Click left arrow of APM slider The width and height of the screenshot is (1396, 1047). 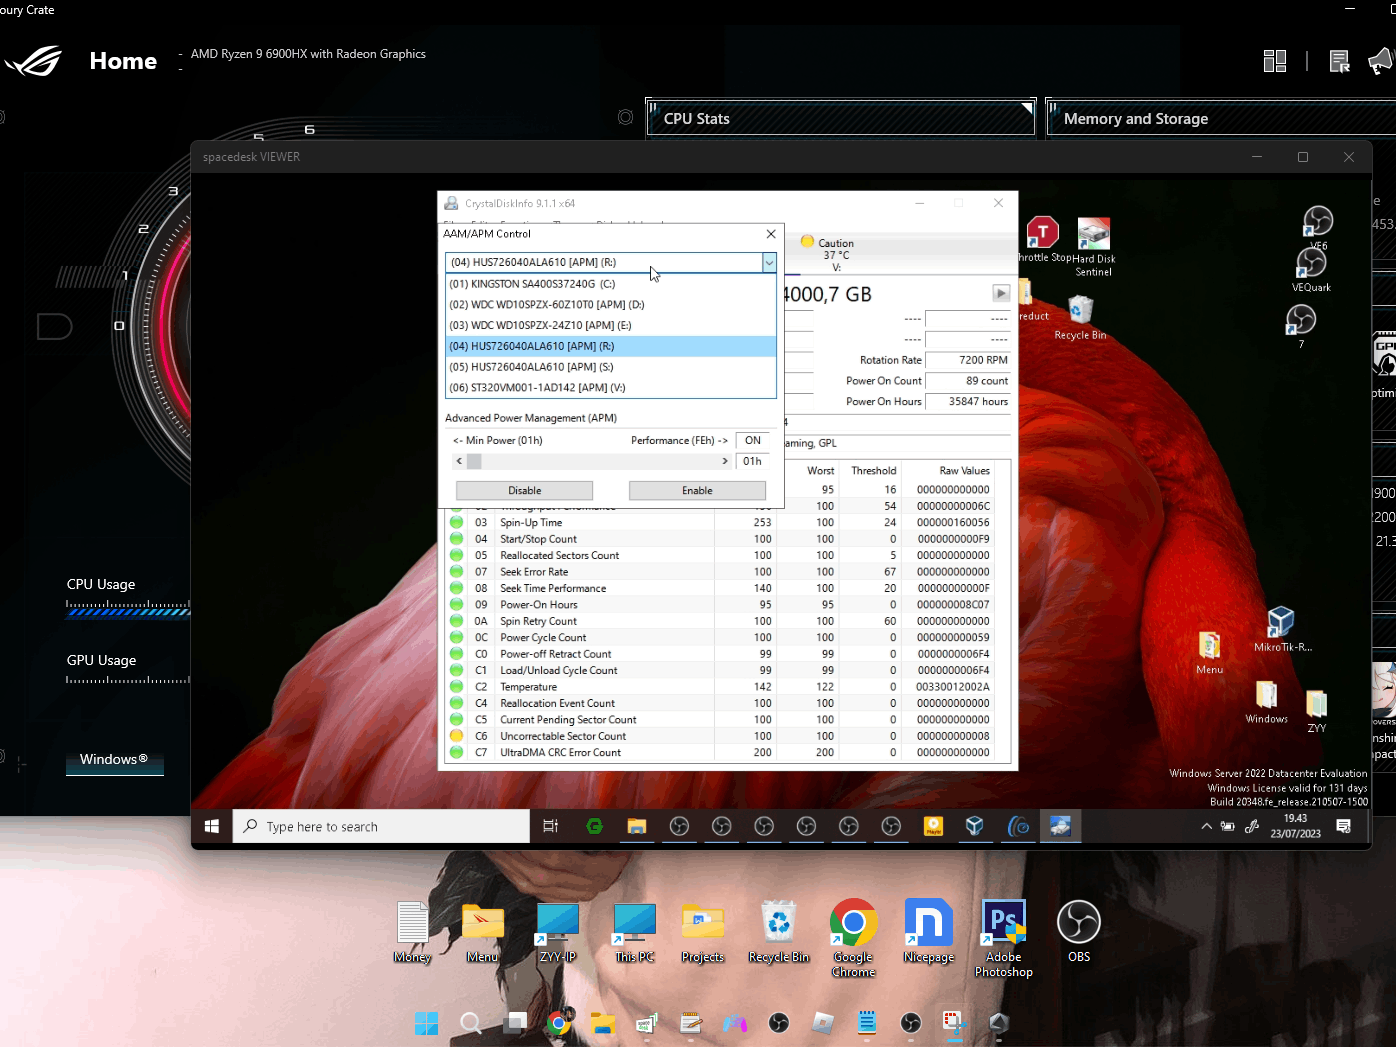tap(459, 461)
